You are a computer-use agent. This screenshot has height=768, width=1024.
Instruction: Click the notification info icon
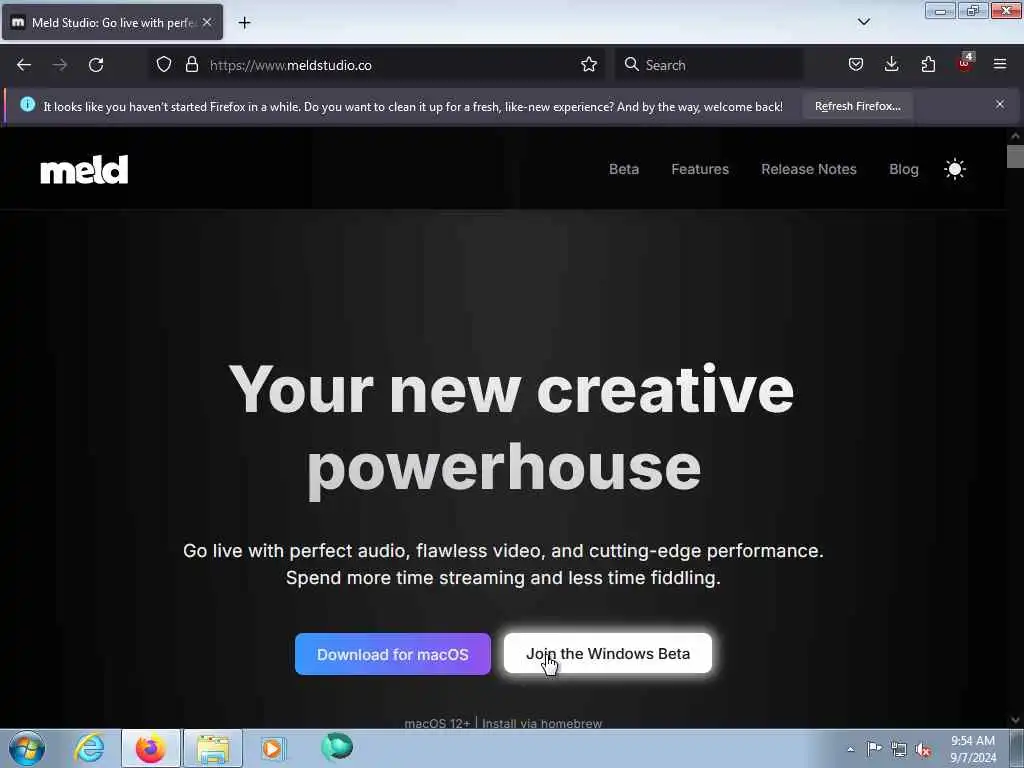click(x=27, y=104)
